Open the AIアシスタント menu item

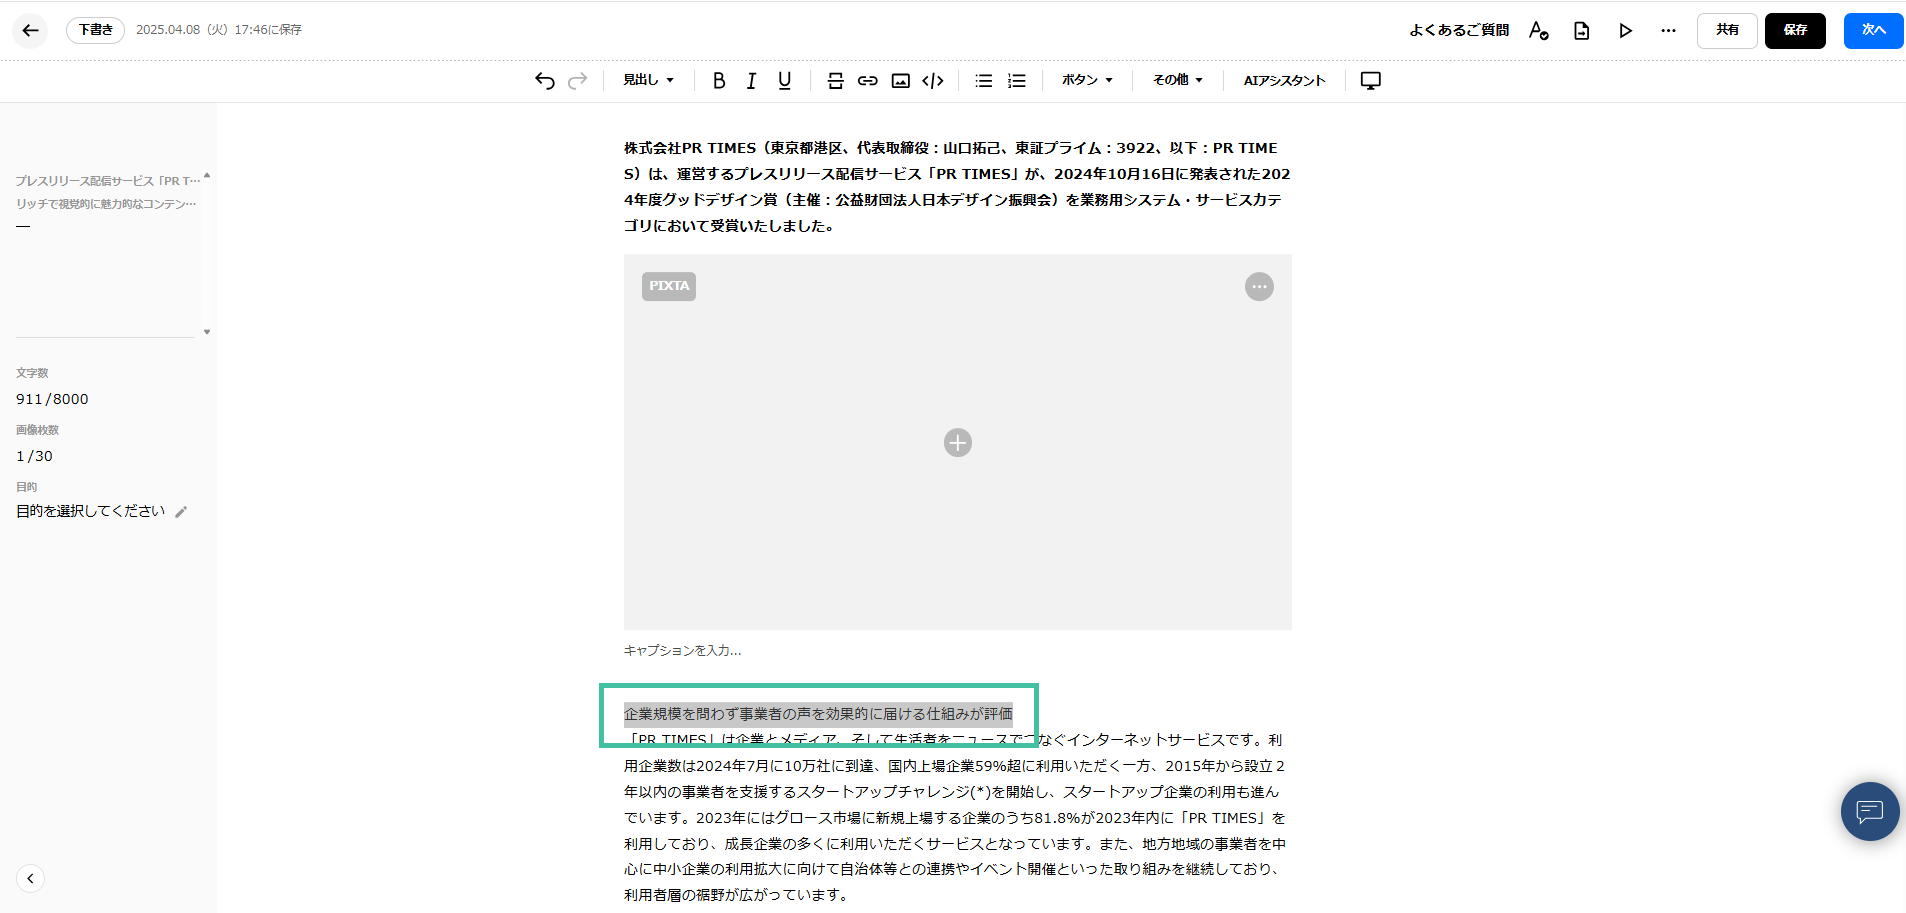pos(1284,81)
